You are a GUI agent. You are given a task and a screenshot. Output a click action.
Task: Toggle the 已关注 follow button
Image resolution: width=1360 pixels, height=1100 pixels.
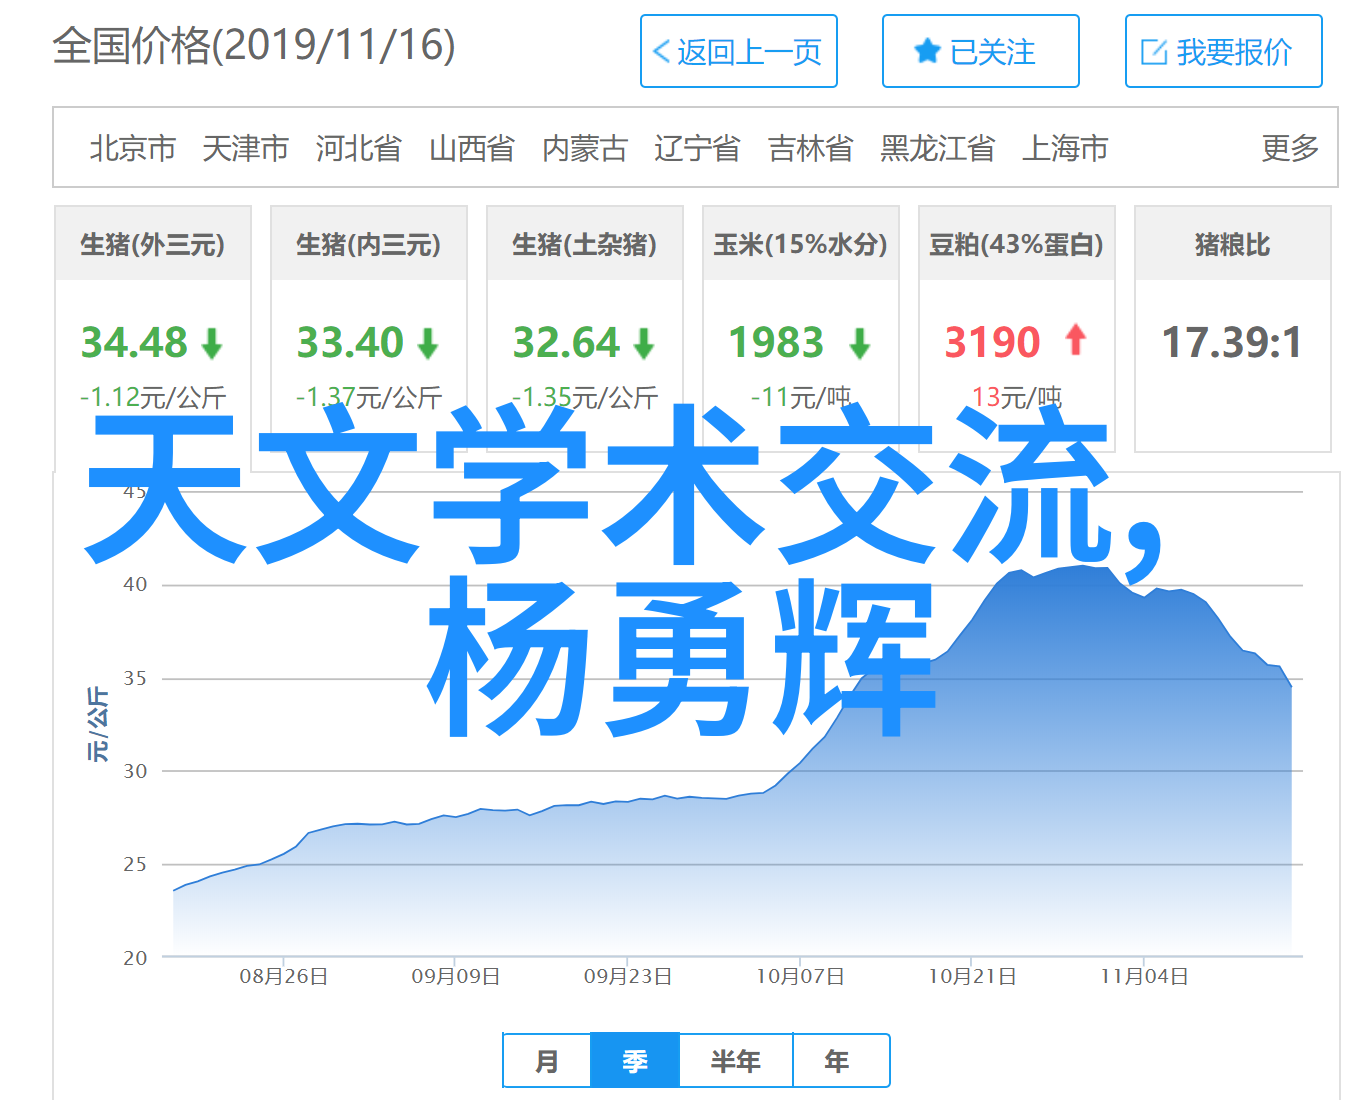(981, 51)
